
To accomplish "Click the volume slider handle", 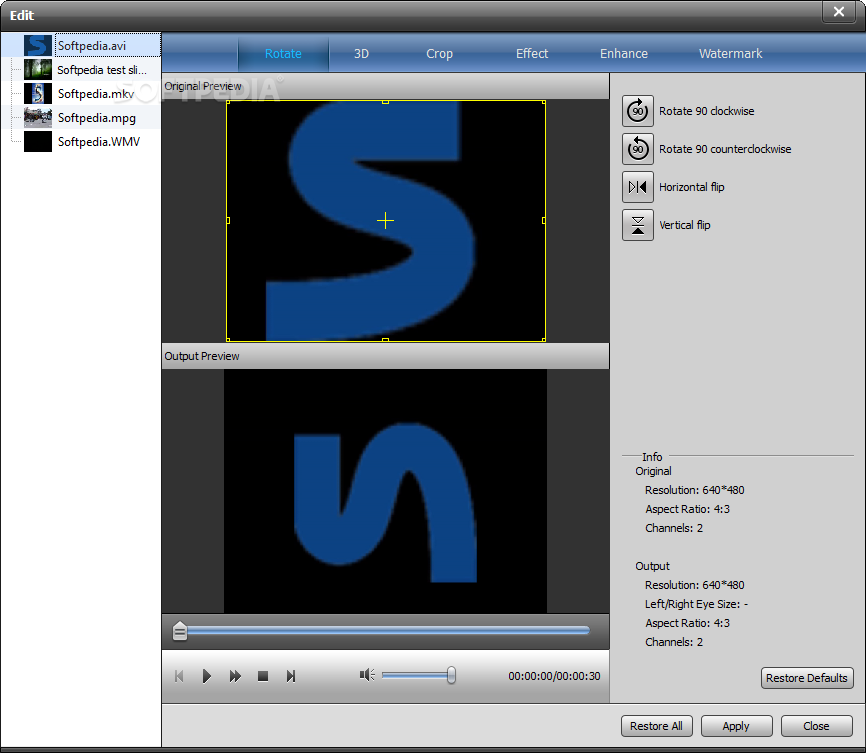I will pyautogui.click(x=451, y=675).
